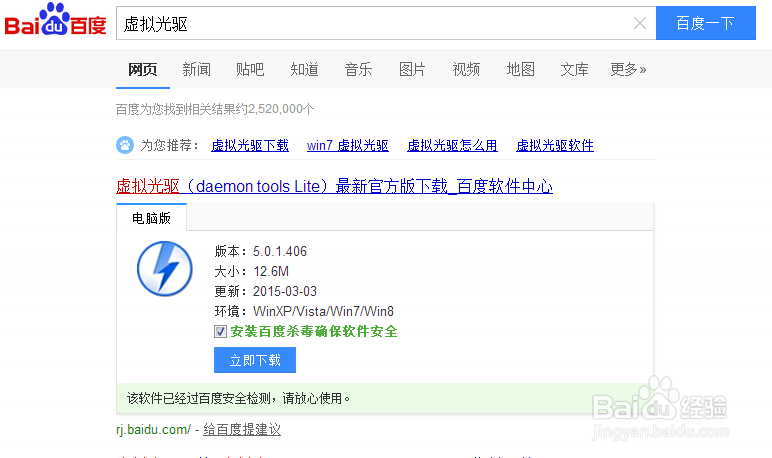Open the 音乐 tab
This screenshot has height=458, width=772.
coord(358,69)
